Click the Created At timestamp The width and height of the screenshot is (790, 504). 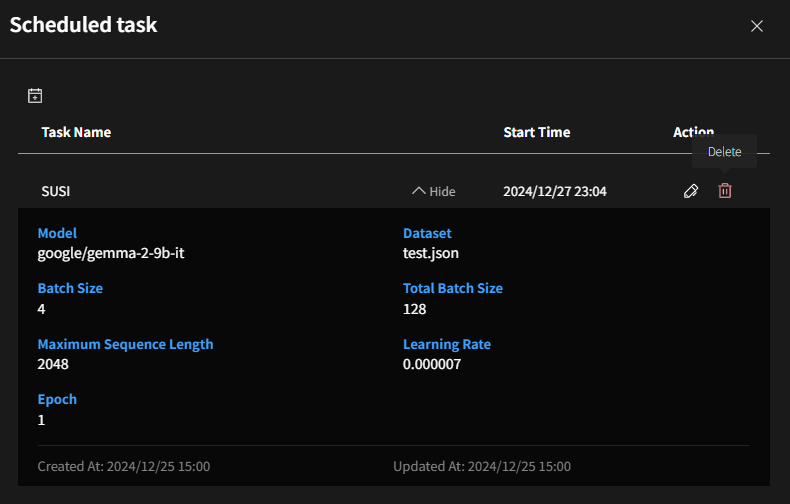click(x=123, y=466)
